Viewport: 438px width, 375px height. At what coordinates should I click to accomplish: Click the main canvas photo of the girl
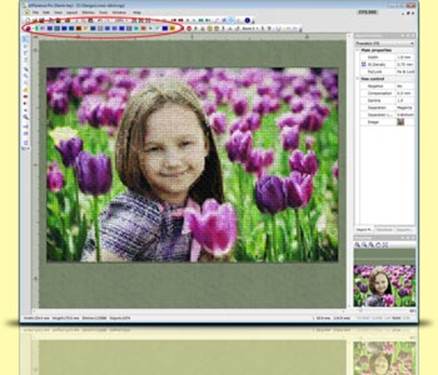(192, 165)
